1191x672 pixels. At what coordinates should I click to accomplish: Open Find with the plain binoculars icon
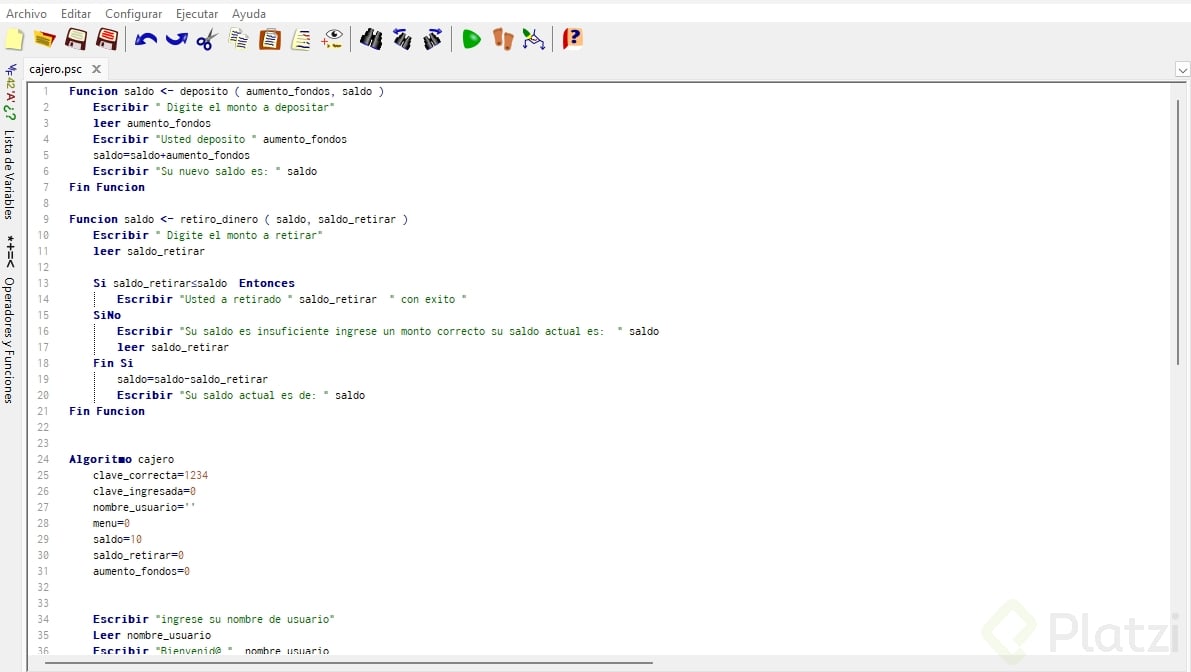tap(371, 39)
